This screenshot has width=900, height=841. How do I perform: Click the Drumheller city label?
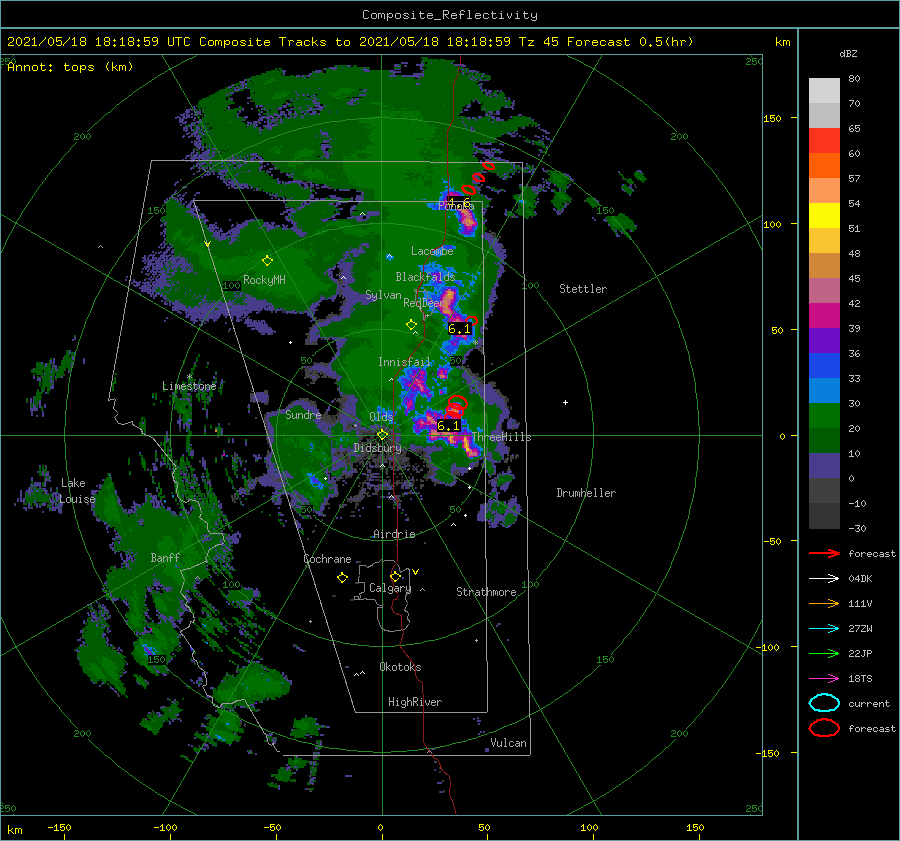(x=586, y=493)
